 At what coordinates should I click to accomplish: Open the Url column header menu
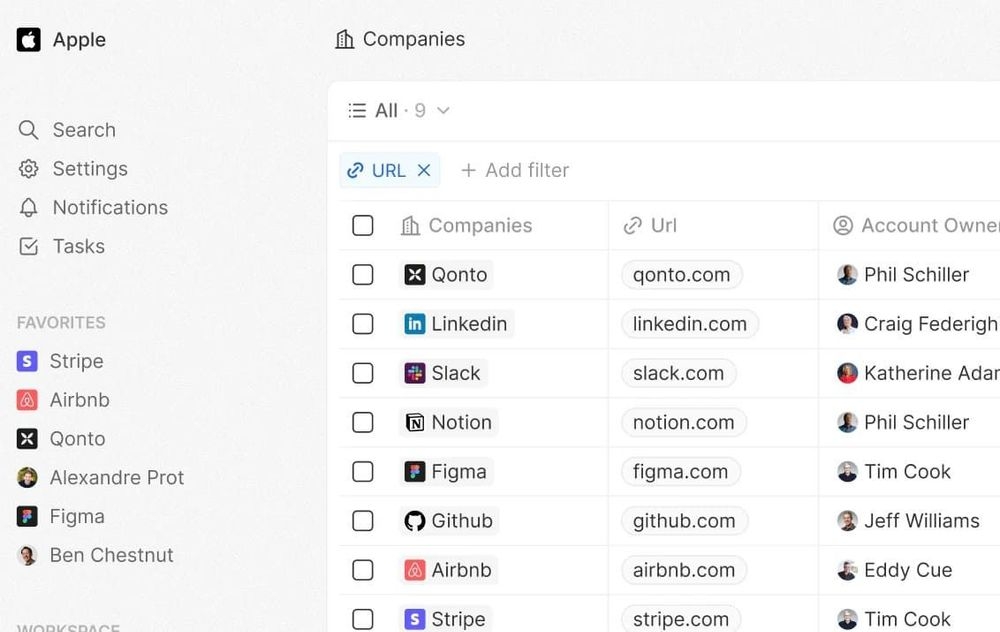click(x=663, y=226)
